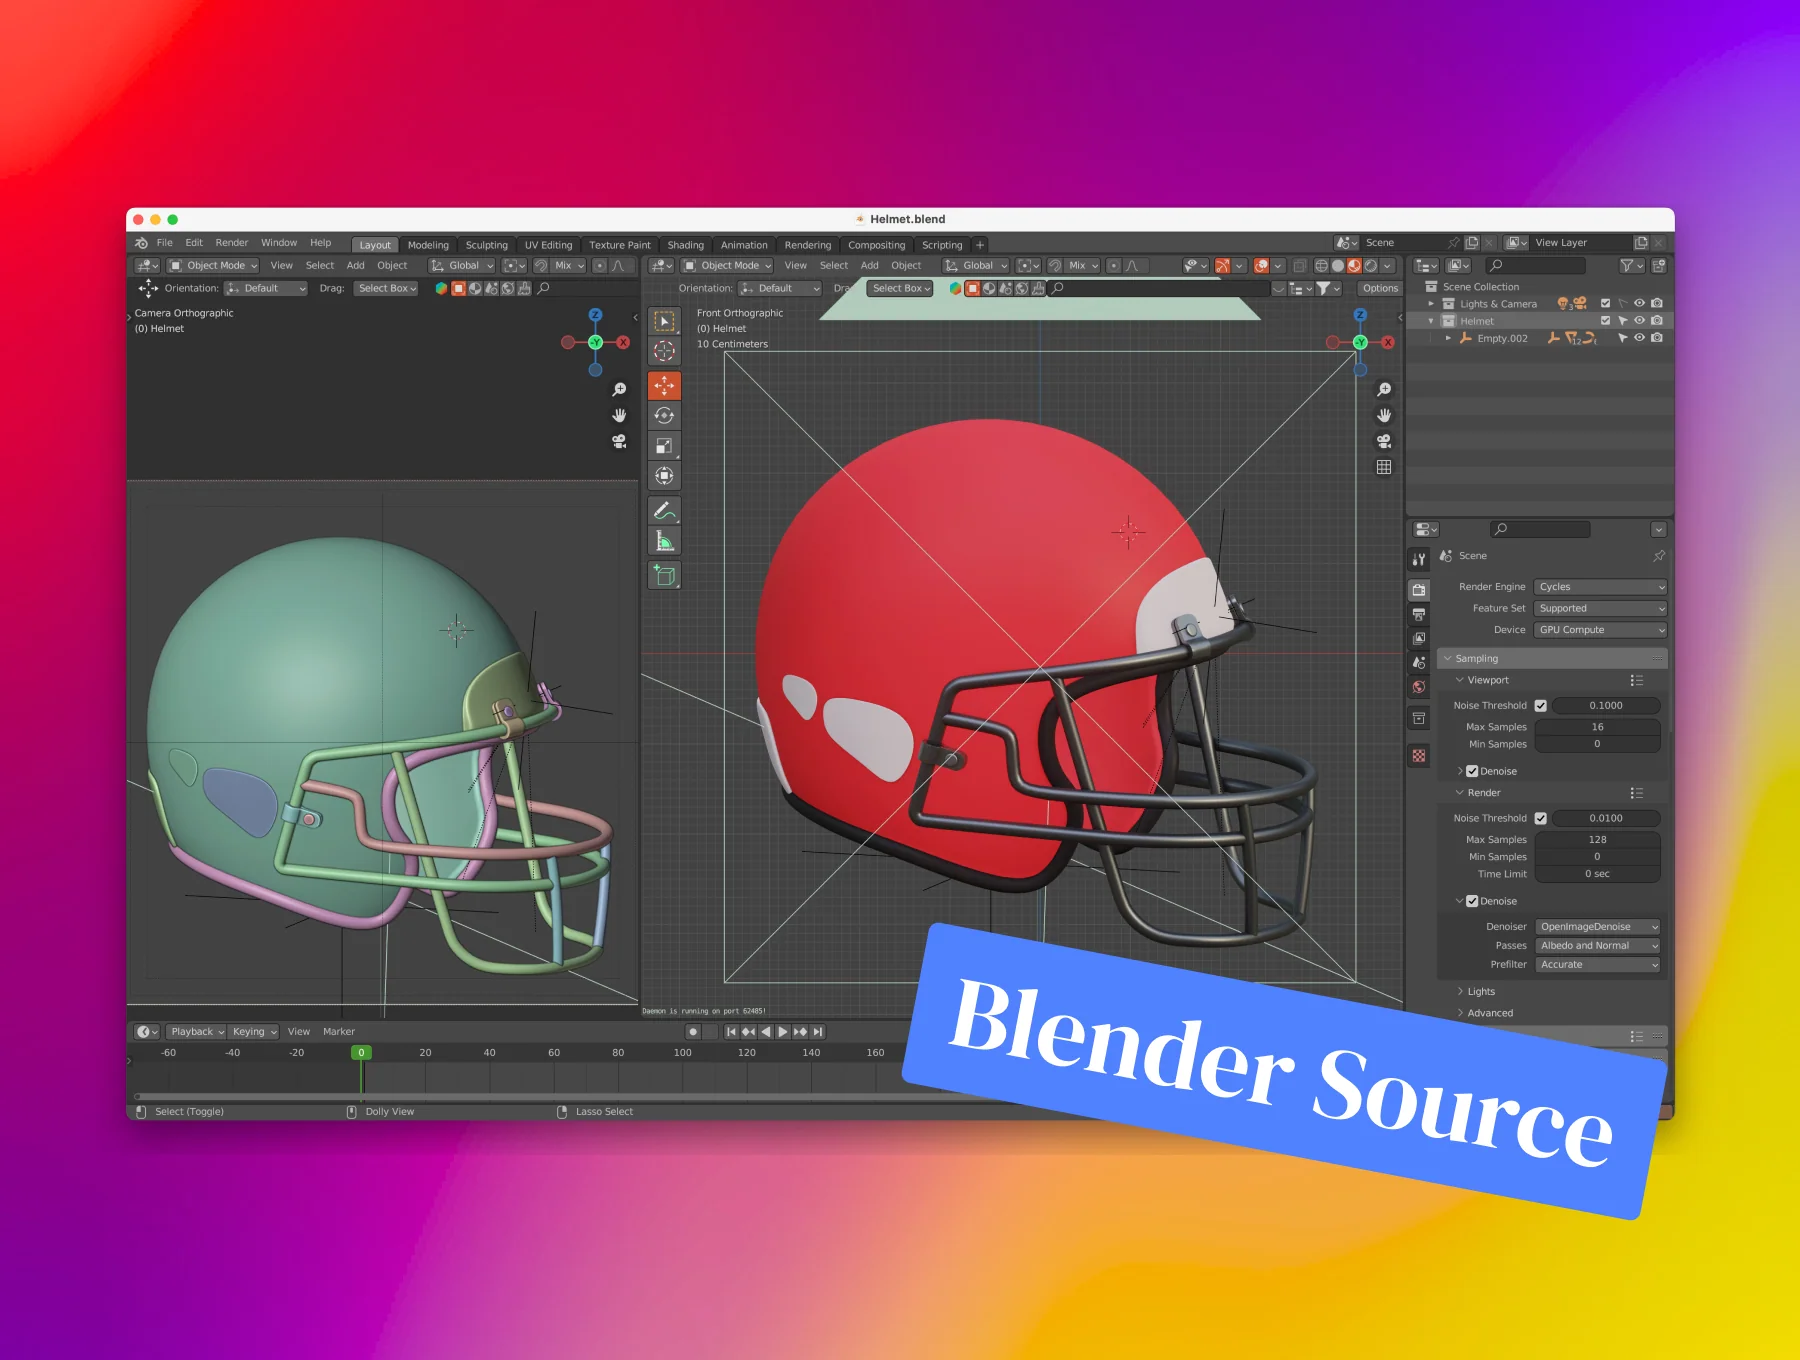Toggle the Render Noise Threshold checkbox
This screenshot has width=1800, height=1360.
[x=1541, y=818]
